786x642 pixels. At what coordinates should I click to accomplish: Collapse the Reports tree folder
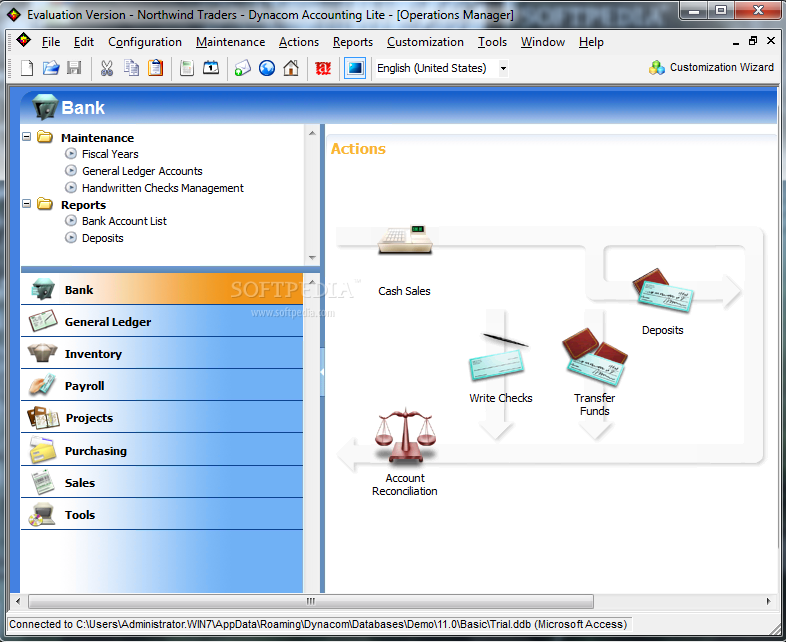pos(27,203)
